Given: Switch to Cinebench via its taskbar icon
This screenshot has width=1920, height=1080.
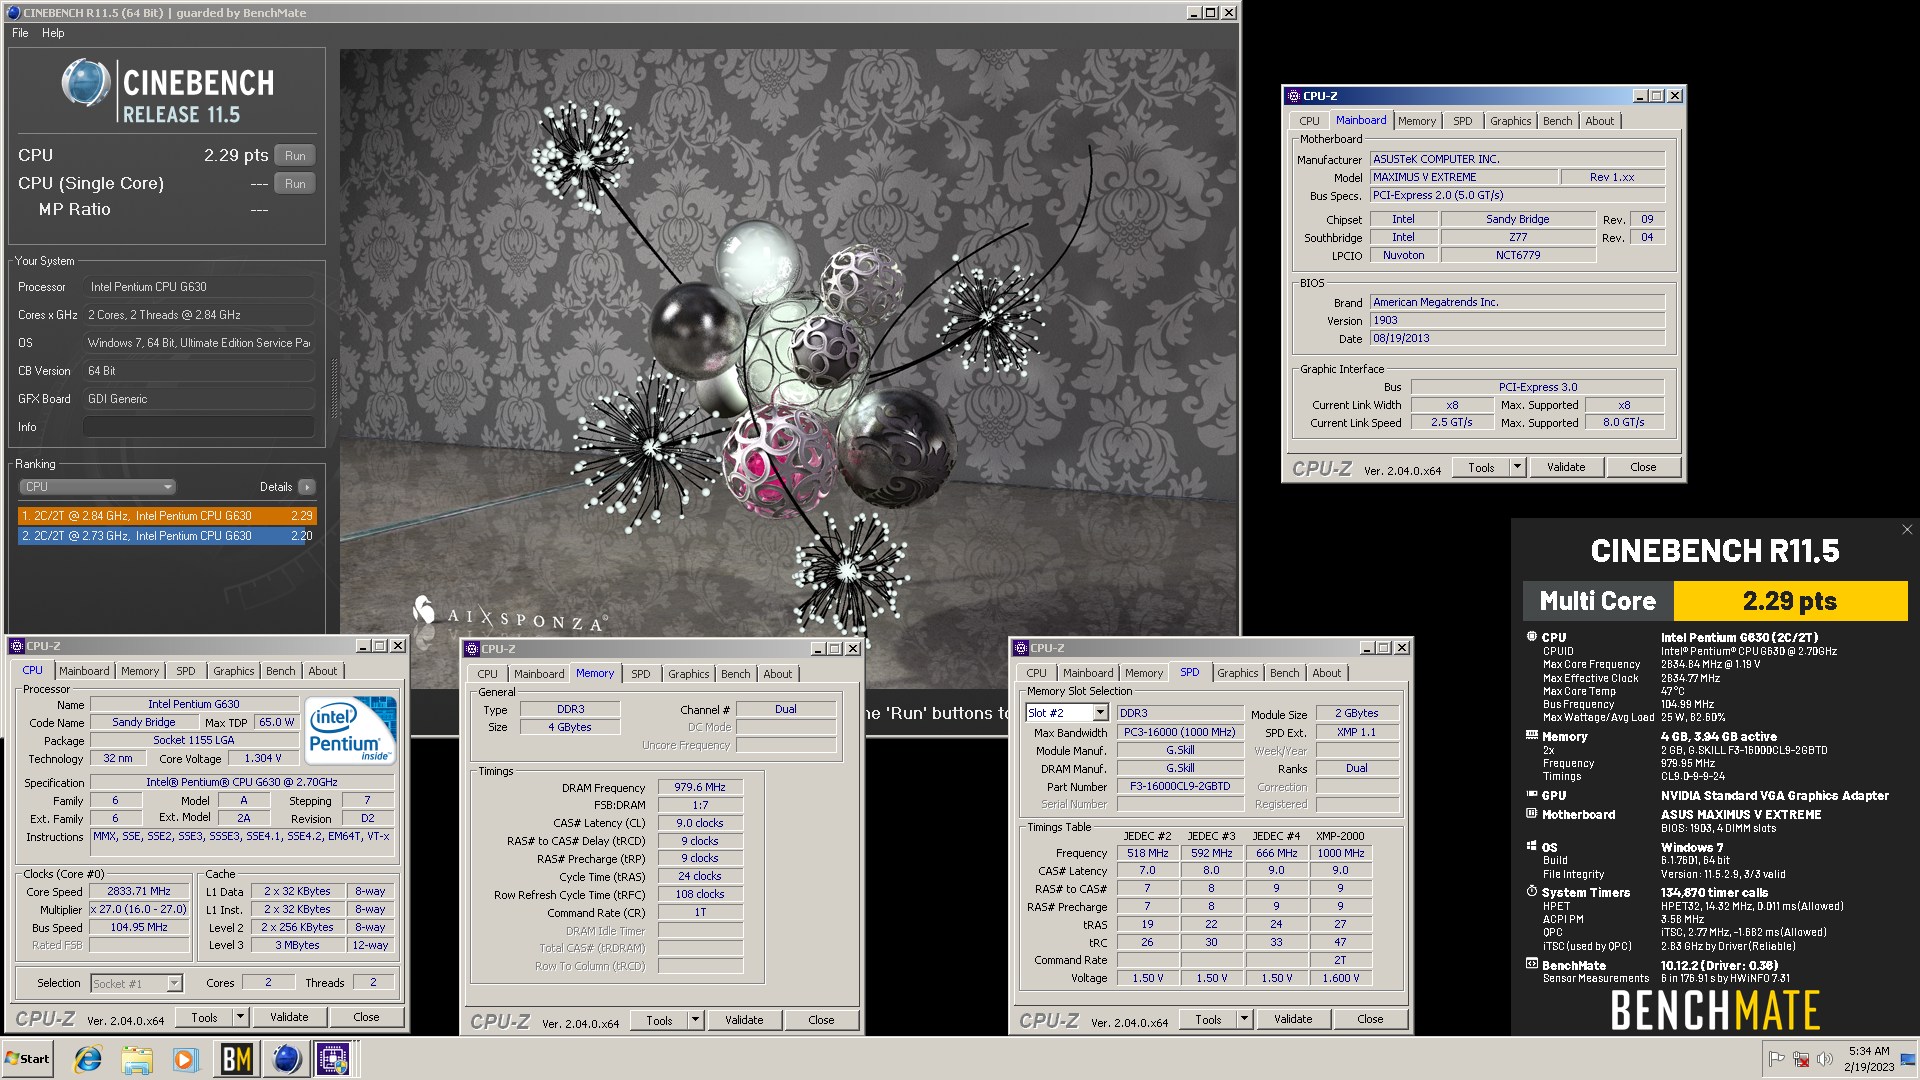Looking at the screenshot, I should (x=287, y=1059).
